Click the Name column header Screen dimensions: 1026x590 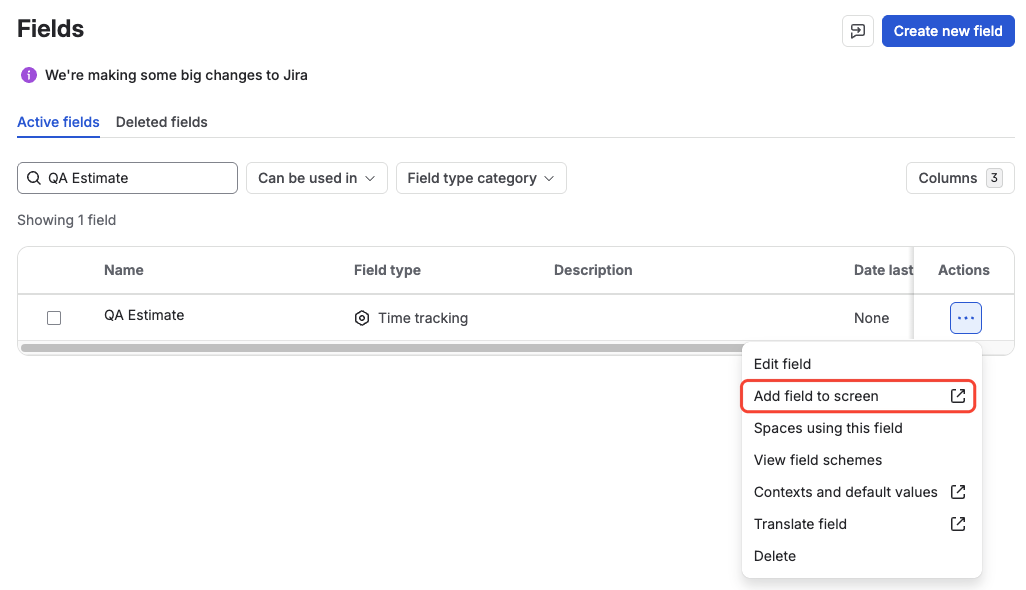pos(124,270)
